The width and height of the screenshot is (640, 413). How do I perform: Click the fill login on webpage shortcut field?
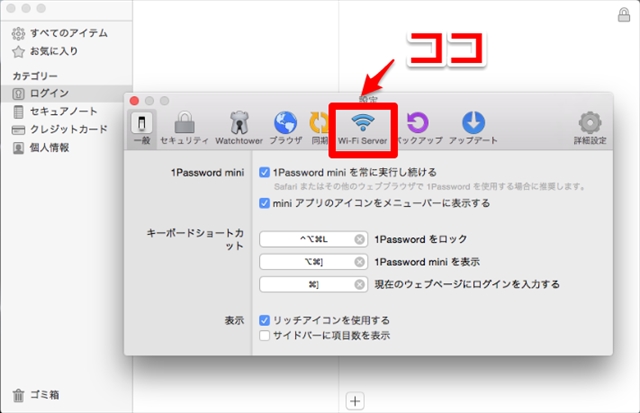[313, 284]
